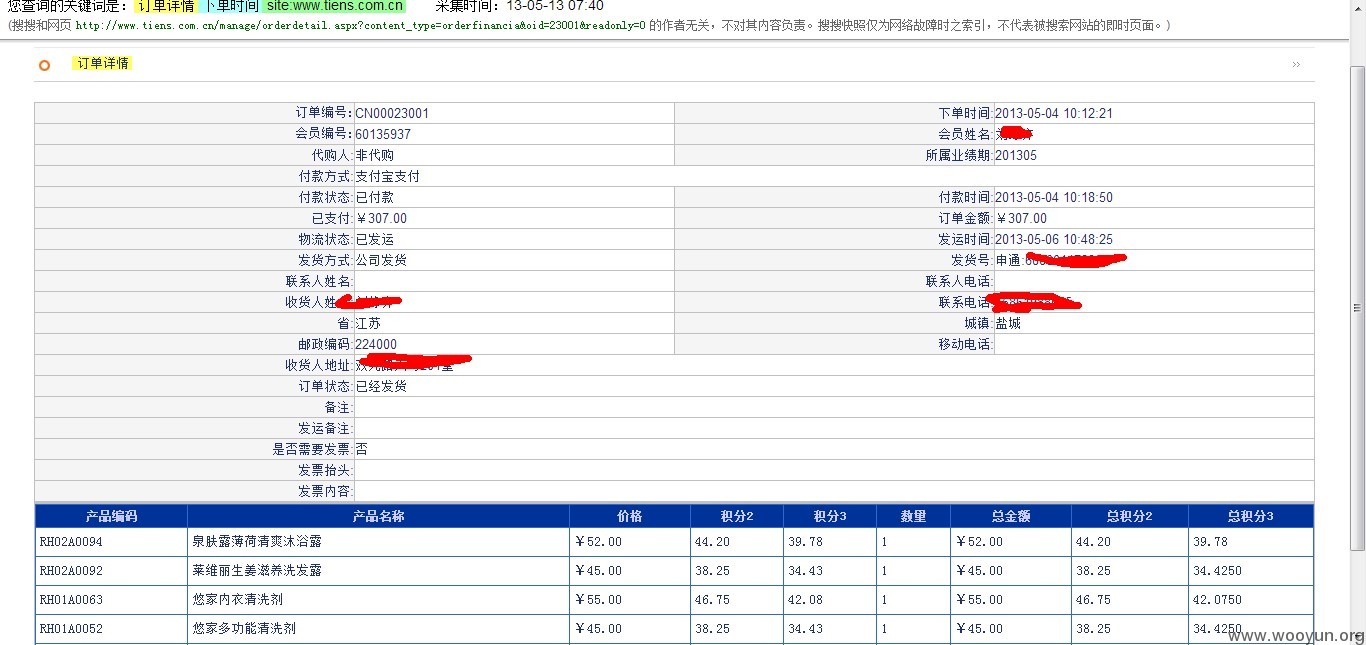
Task: Click payment method 支付宝支付
Action: tap(388, 177)
